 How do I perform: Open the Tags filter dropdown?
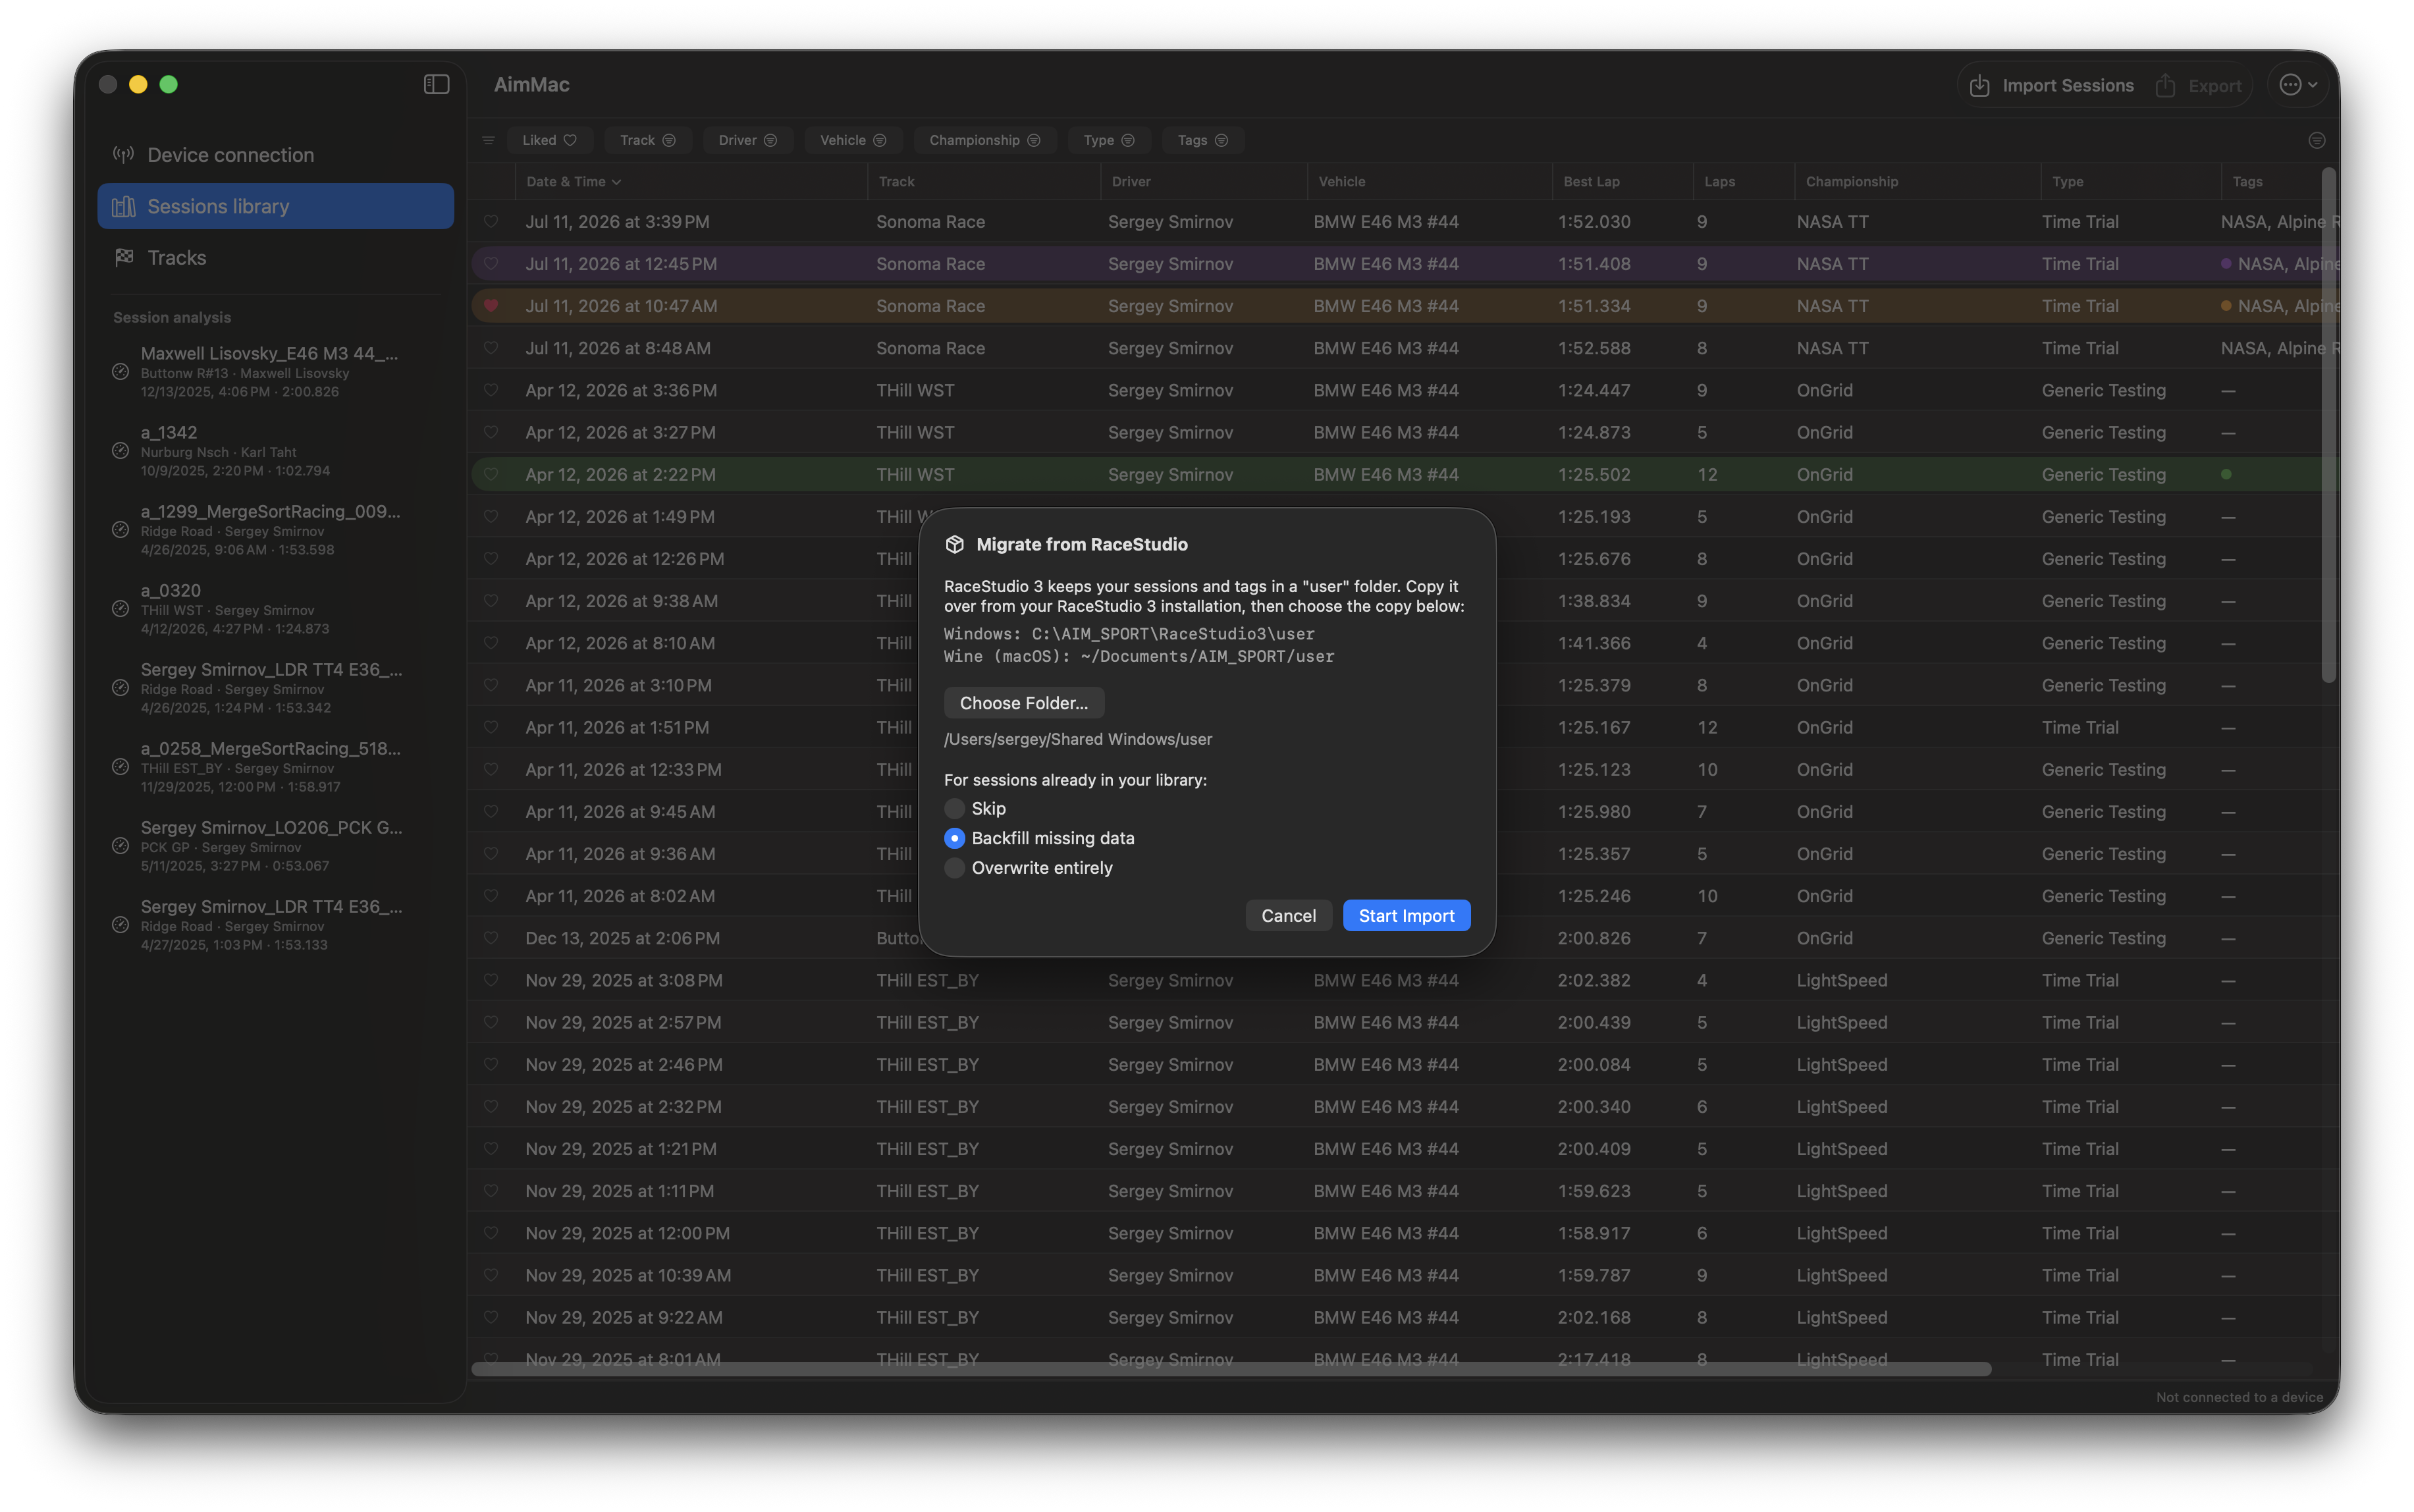click(1202, 140)
